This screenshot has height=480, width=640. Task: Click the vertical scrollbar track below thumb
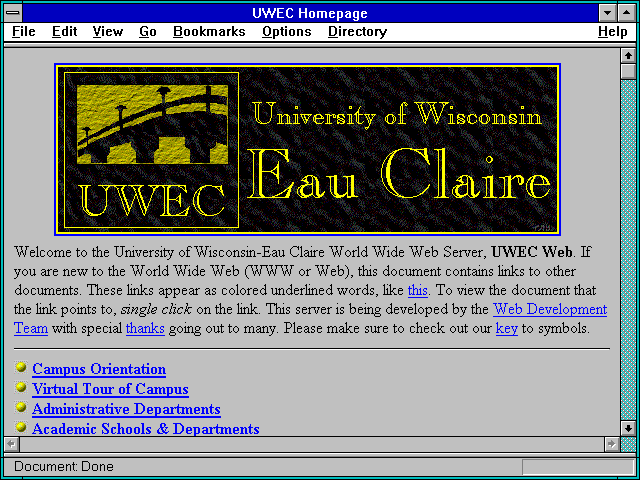click(x=628, y=250)
